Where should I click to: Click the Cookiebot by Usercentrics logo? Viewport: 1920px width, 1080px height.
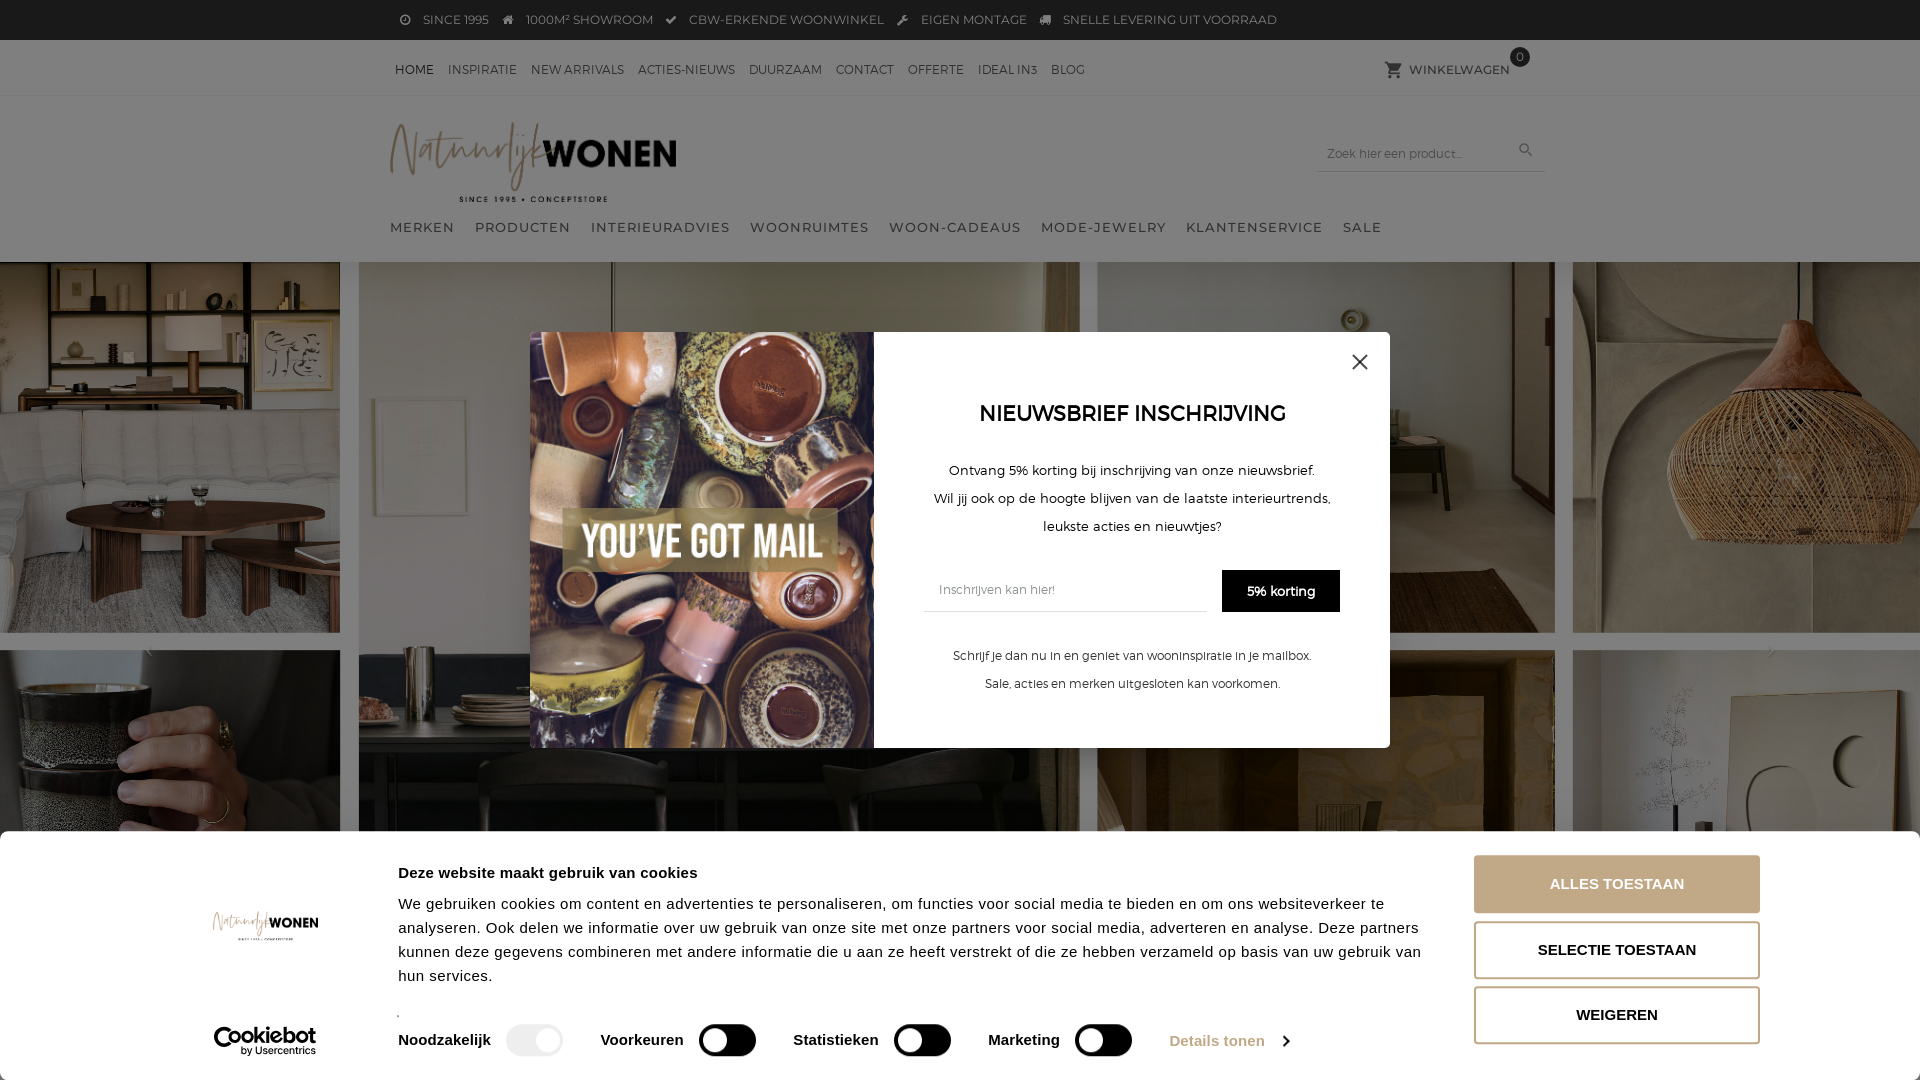265,1041
